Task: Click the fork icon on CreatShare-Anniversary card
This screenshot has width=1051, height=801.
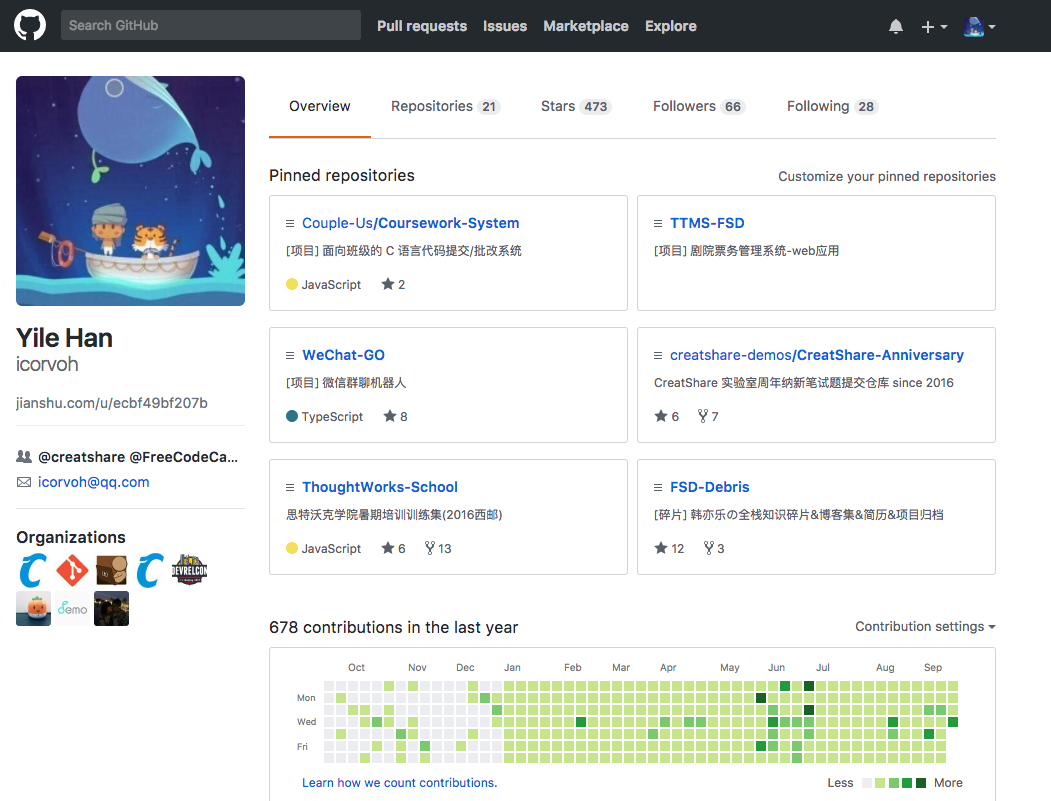Action: (702, 416)
